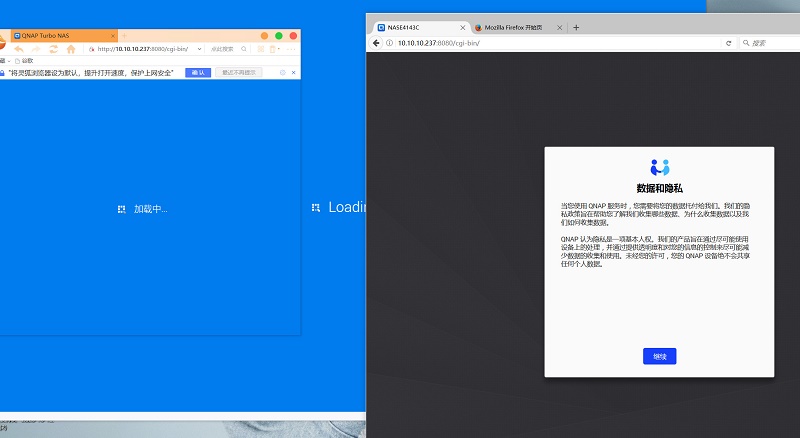Choose the don't remind again button
The height and width of the screenshot is (438, 800).
pos(239,72)
